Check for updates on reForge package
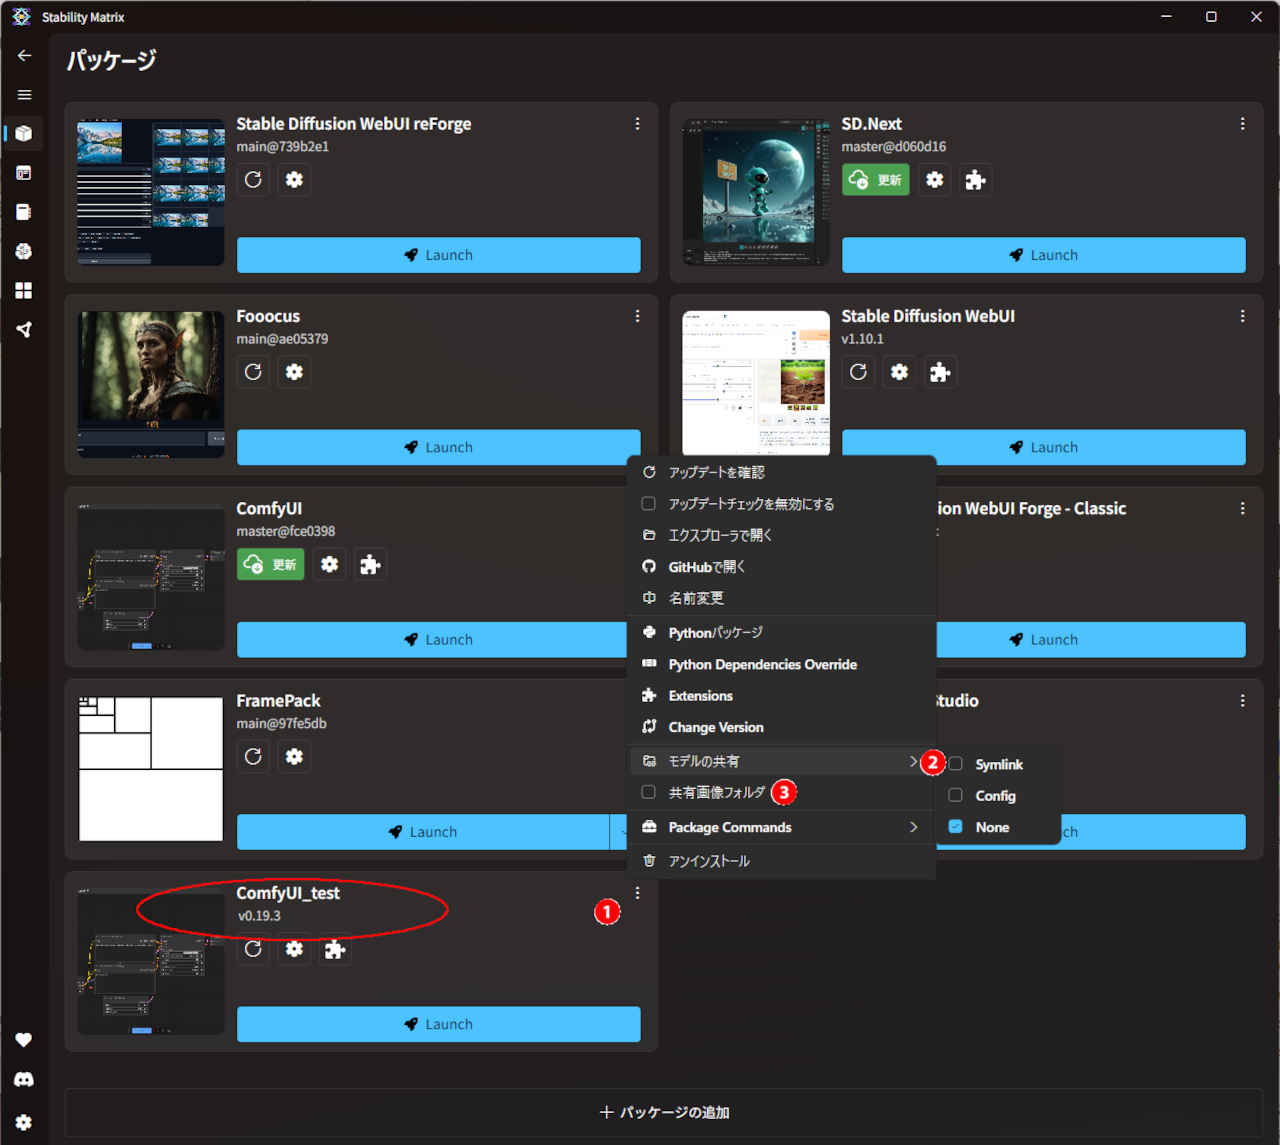1280x1145 pixels. (253, 179)
